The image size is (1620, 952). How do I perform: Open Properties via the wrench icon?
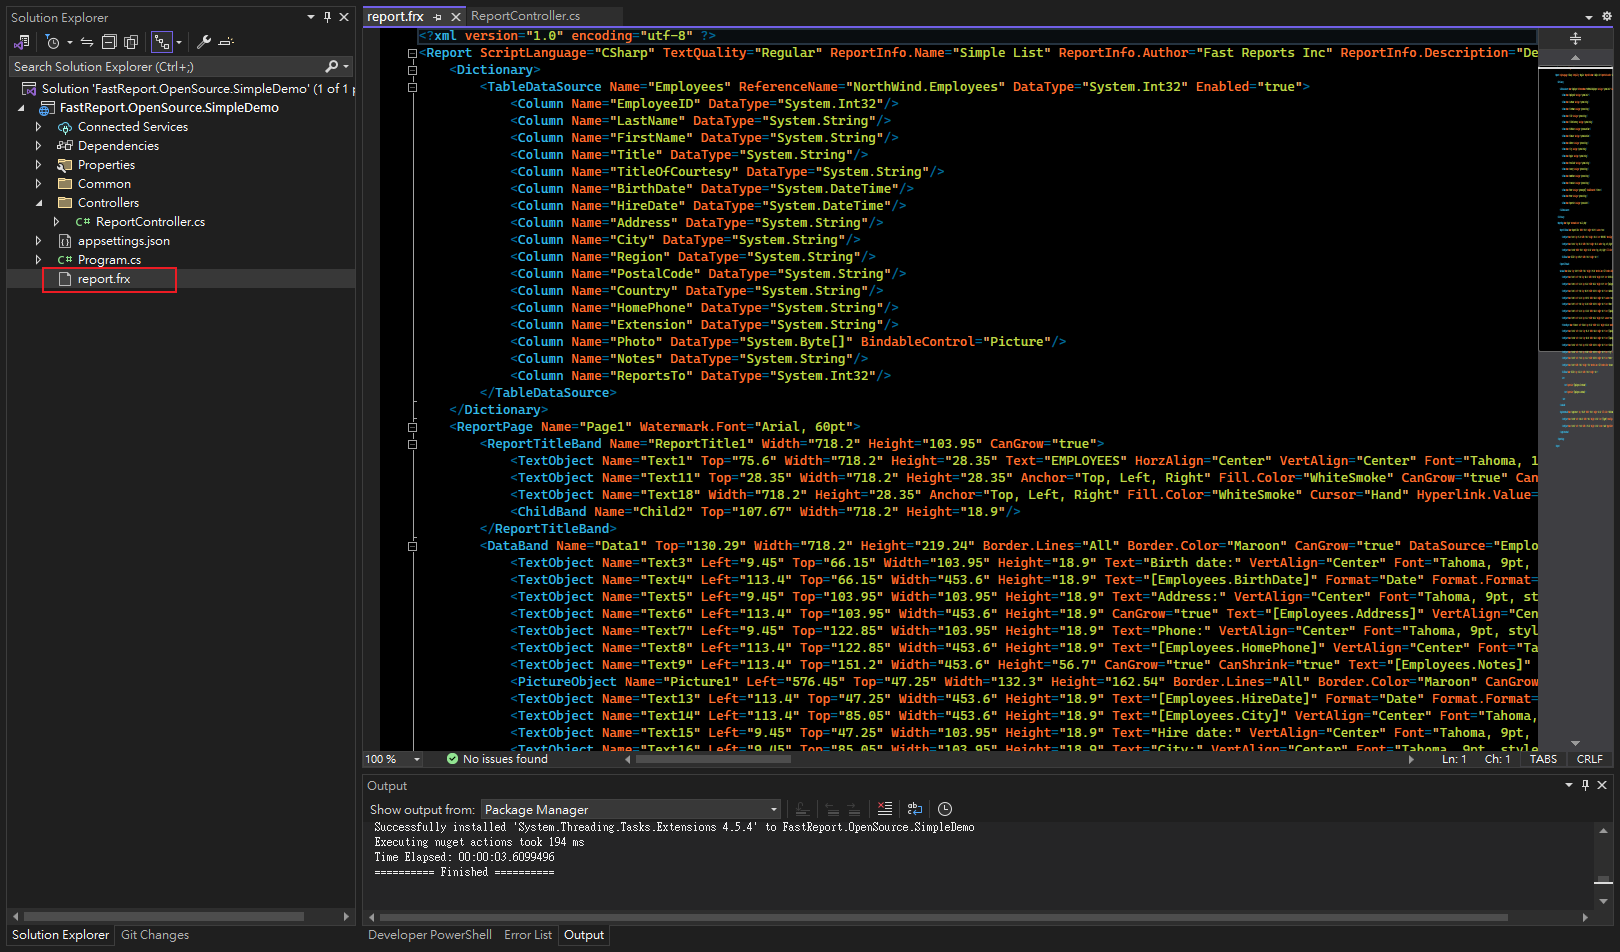click(204, 42)
